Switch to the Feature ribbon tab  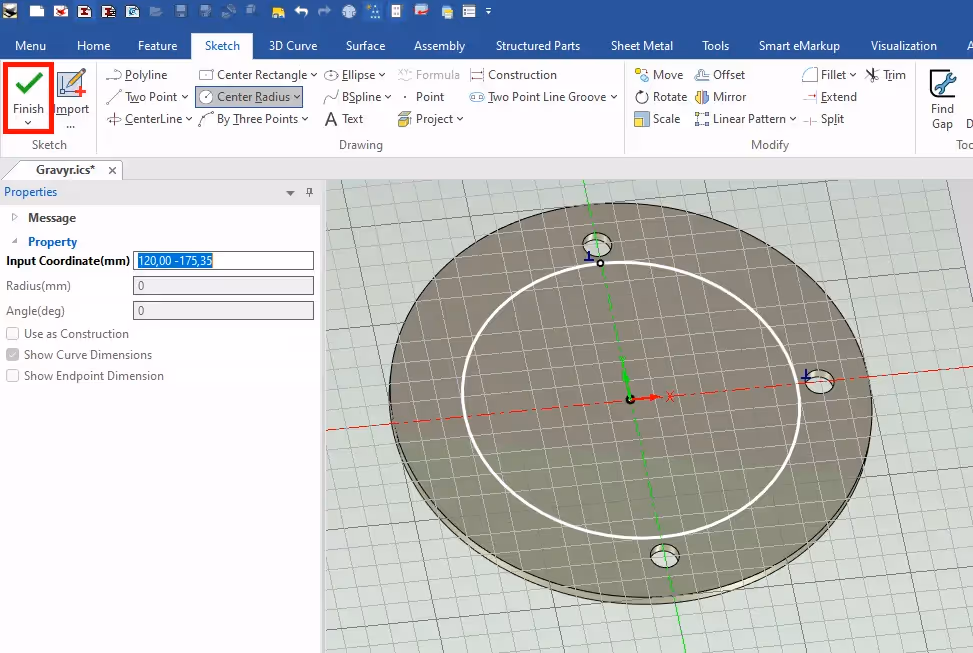[x=157, y=46]
